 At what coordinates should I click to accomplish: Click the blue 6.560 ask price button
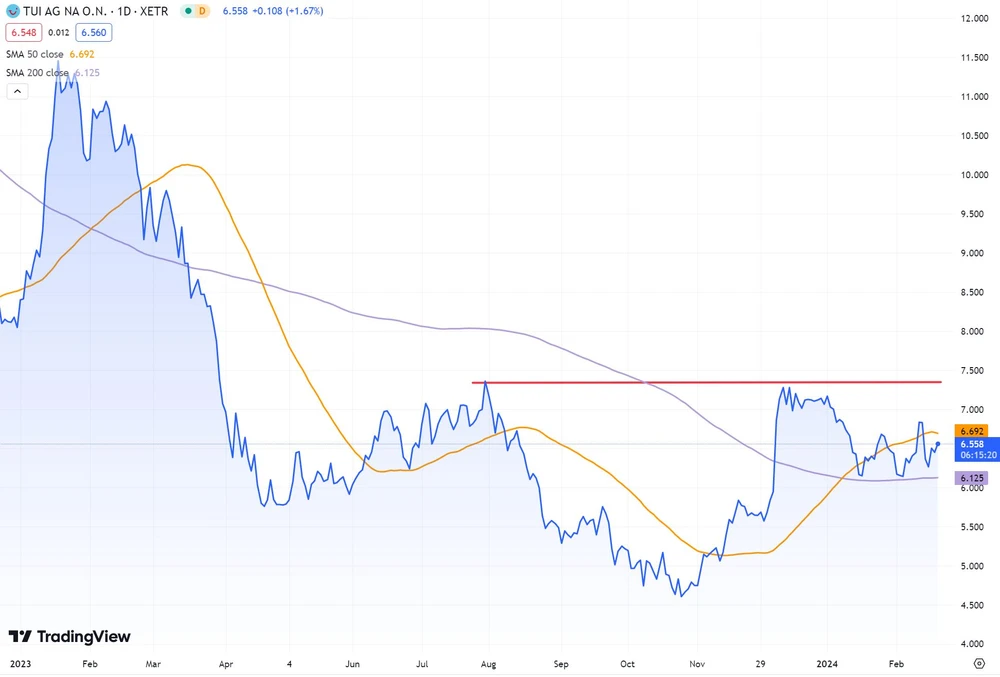click(x=93, y=32)
